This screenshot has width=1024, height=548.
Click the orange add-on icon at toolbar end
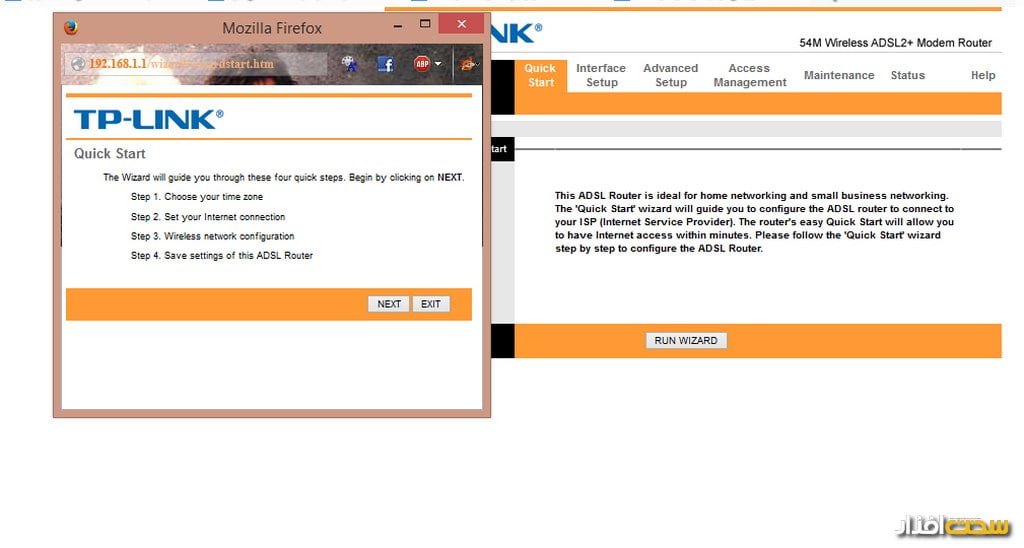click(467, 64)
